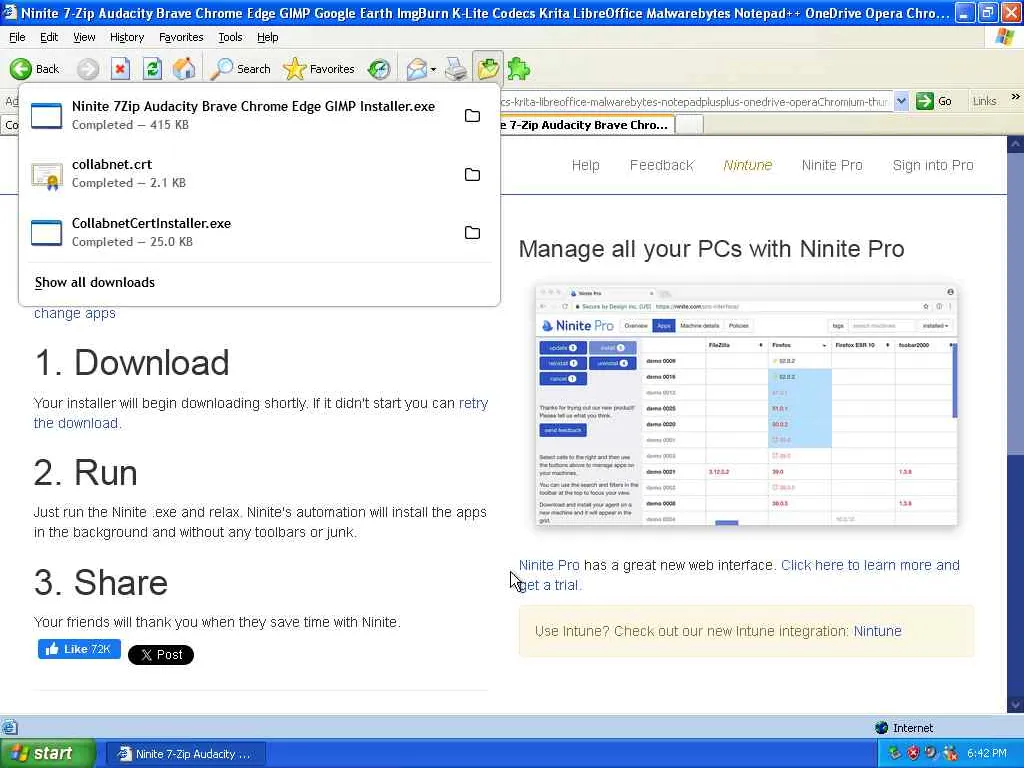
Task: Open the collabnet.crt certificate file icon
Action: 46,175
